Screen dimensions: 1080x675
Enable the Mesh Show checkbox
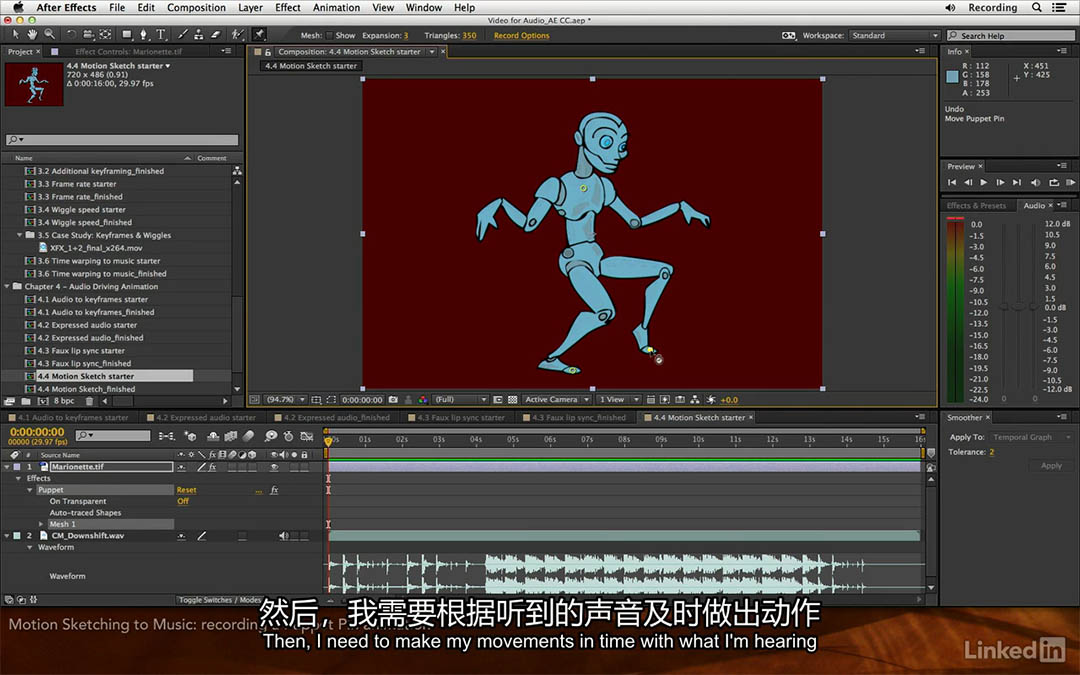[329, 35]
